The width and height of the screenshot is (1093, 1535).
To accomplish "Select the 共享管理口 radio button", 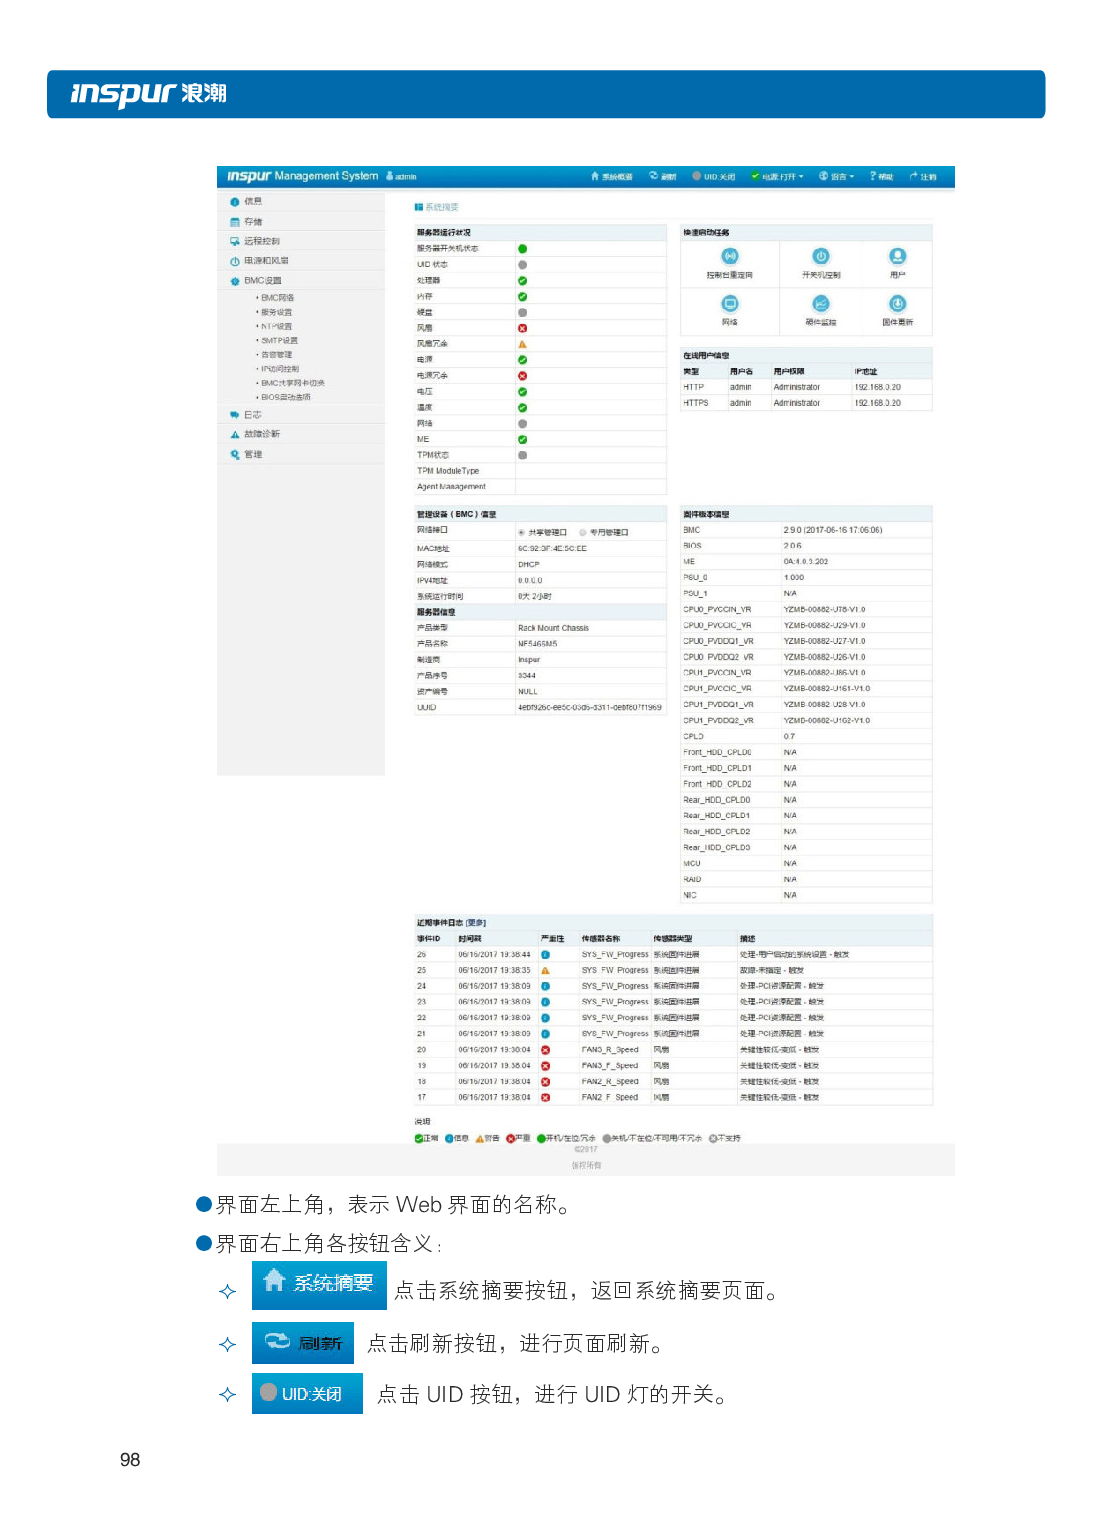I will [522, 532].
